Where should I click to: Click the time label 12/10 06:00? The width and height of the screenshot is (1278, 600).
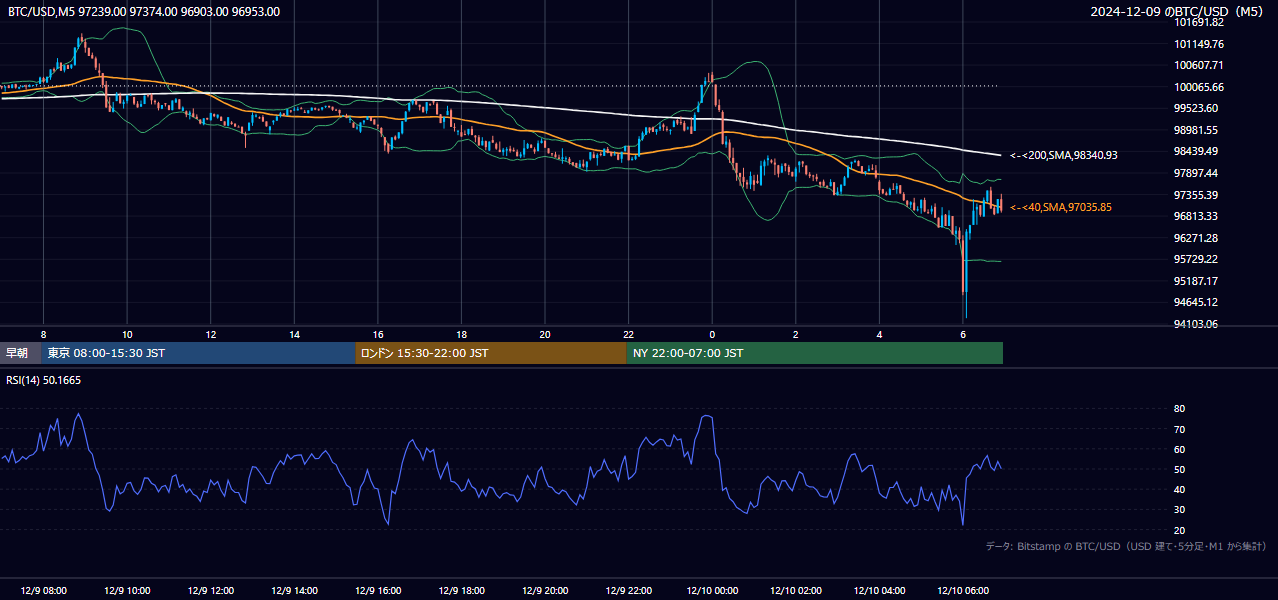click(963, 591)
